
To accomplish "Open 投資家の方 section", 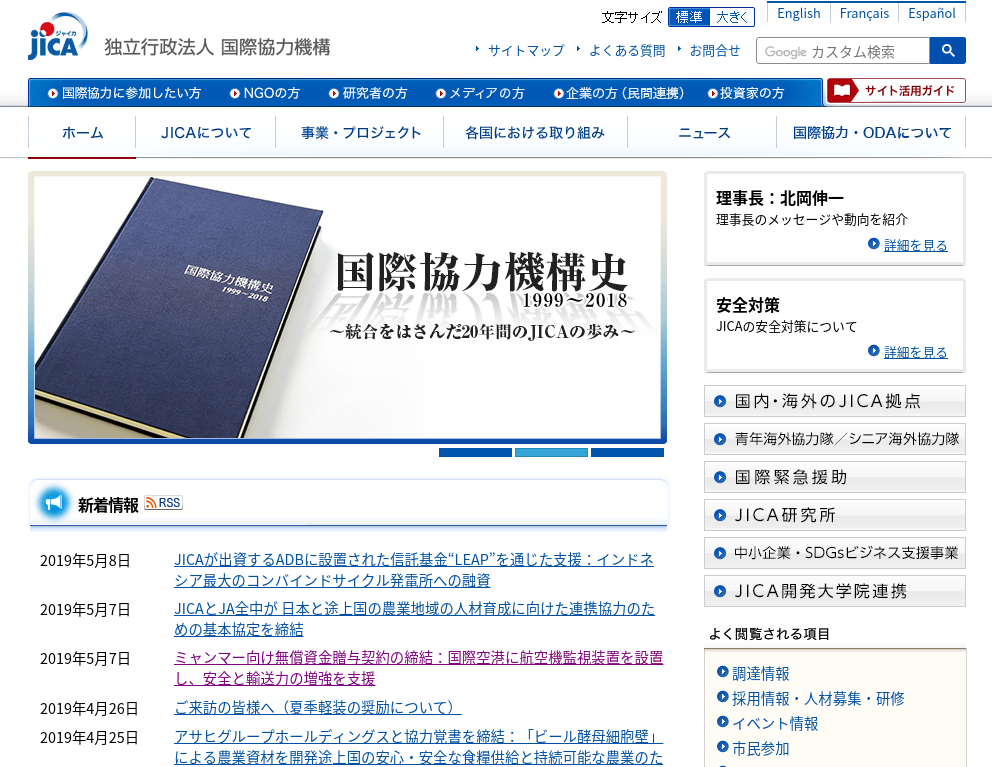I will 746,93.
